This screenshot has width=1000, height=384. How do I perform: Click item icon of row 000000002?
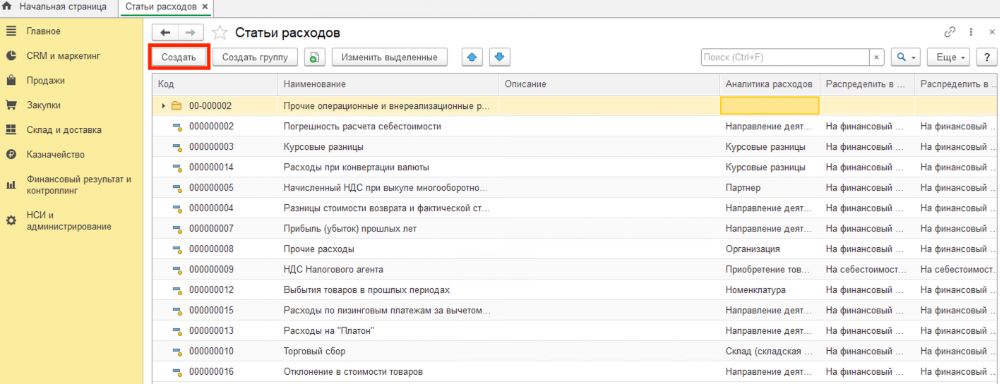click(177, 126)
